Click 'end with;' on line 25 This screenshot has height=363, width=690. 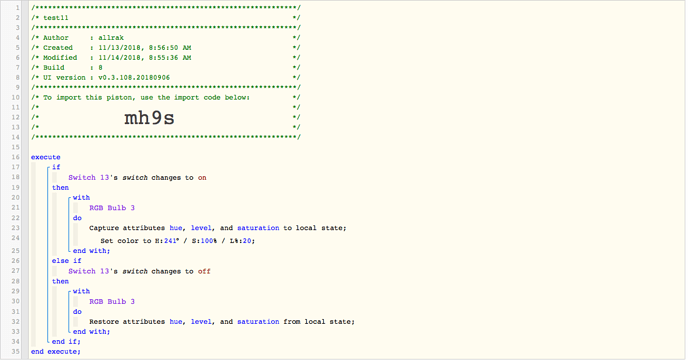(92, 251)
